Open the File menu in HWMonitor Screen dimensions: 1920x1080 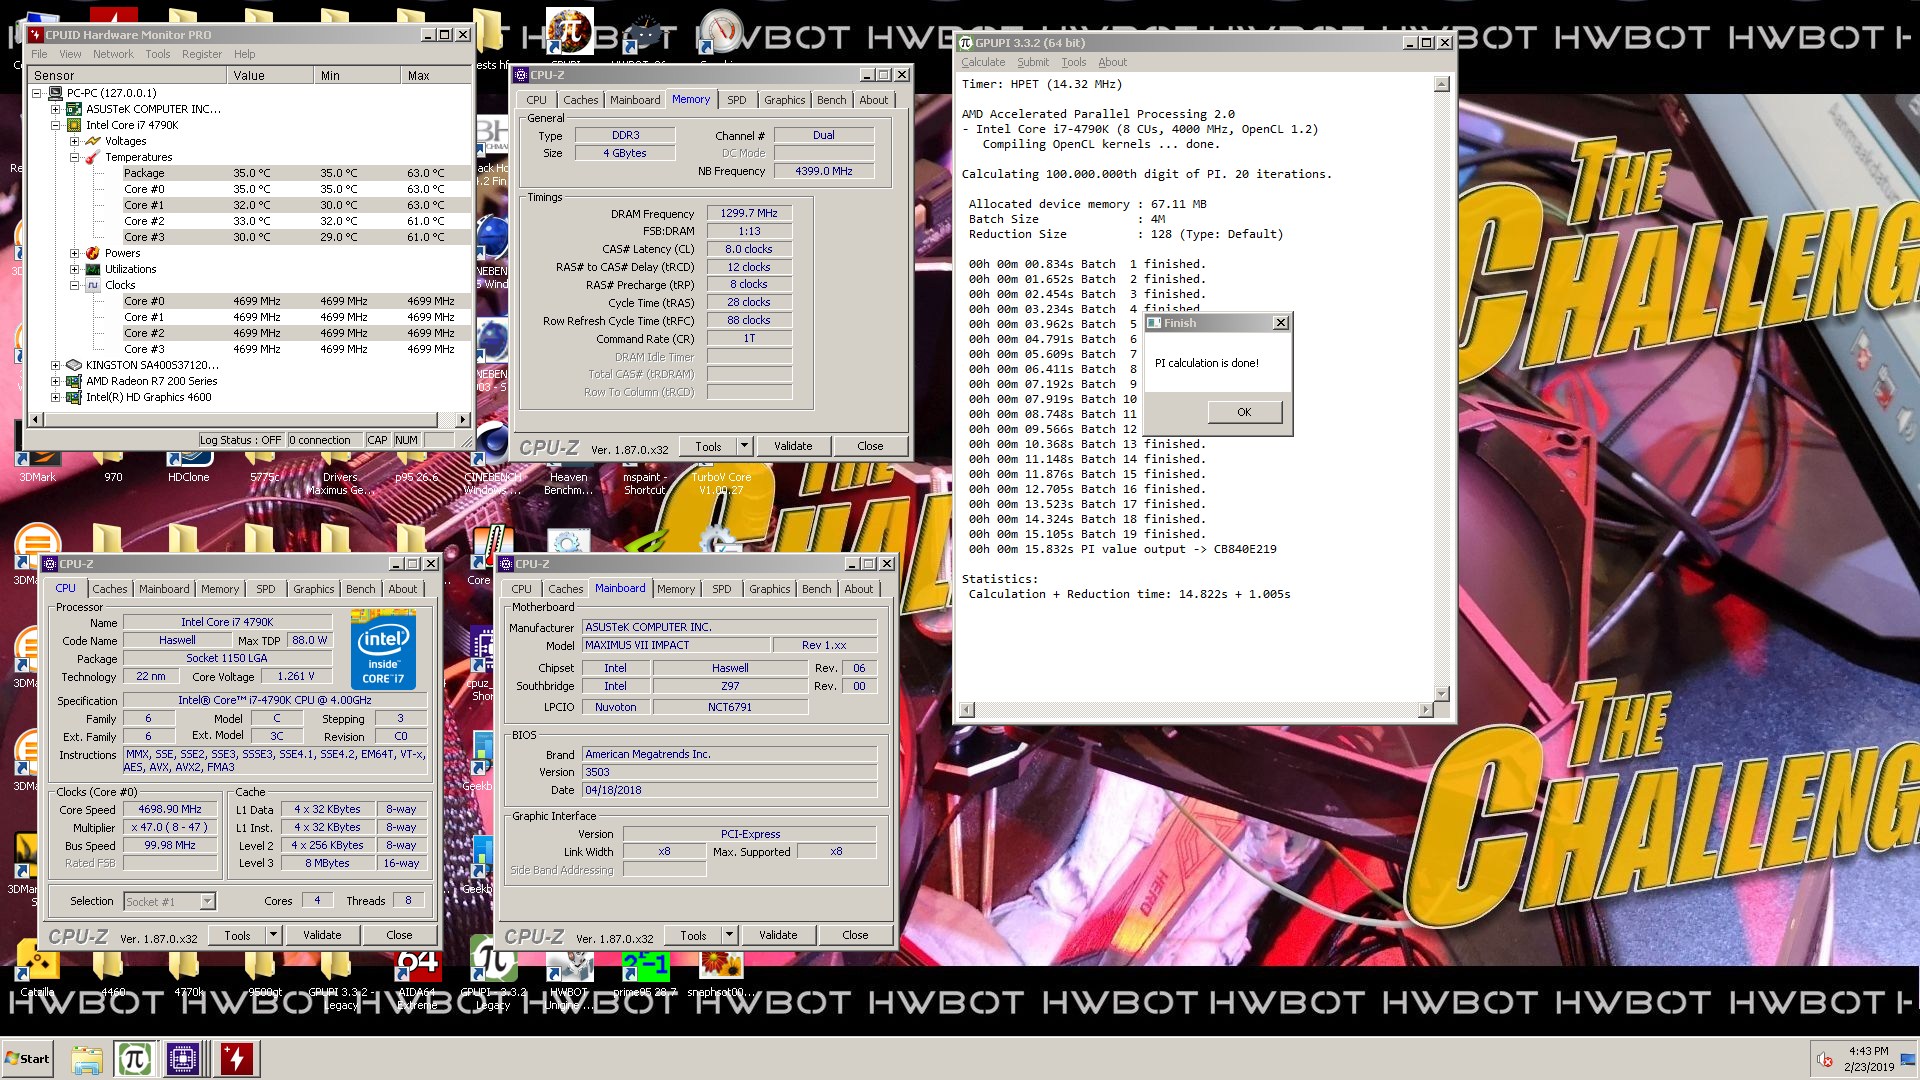(39, 54)
